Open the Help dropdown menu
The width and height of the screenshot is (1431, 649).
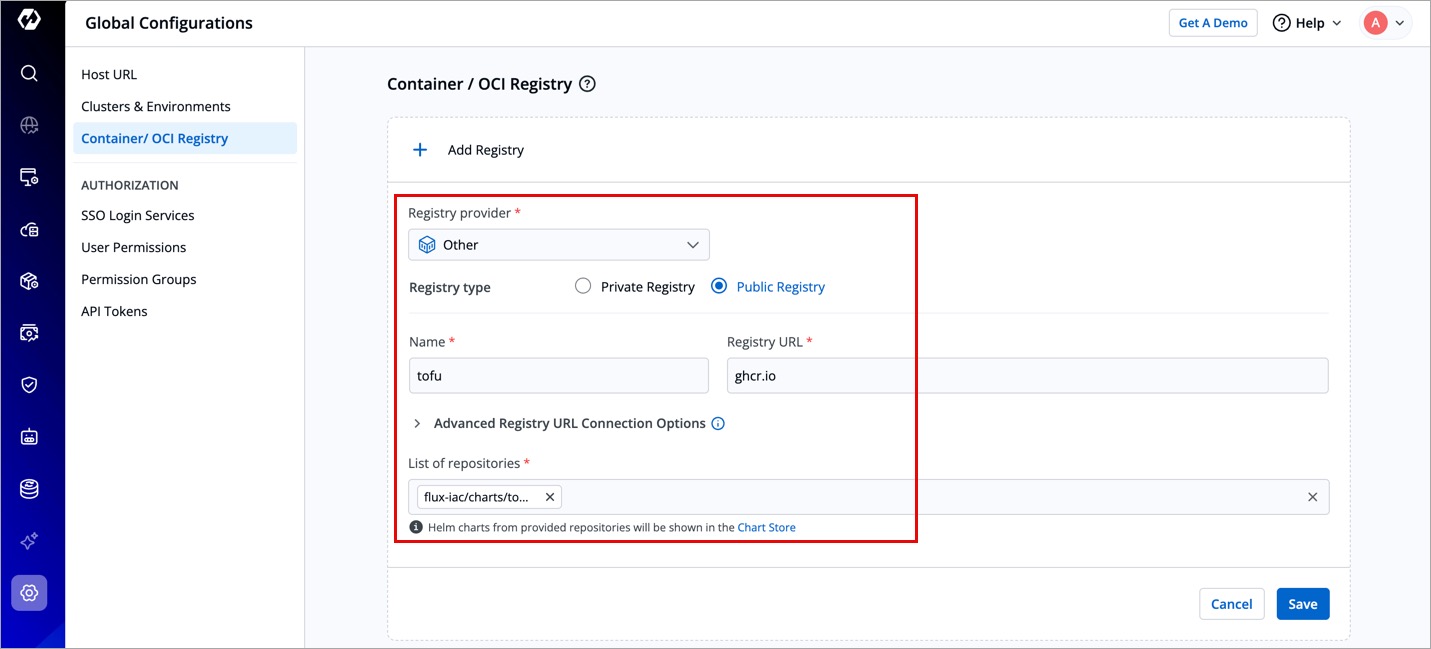(1307, 23)
